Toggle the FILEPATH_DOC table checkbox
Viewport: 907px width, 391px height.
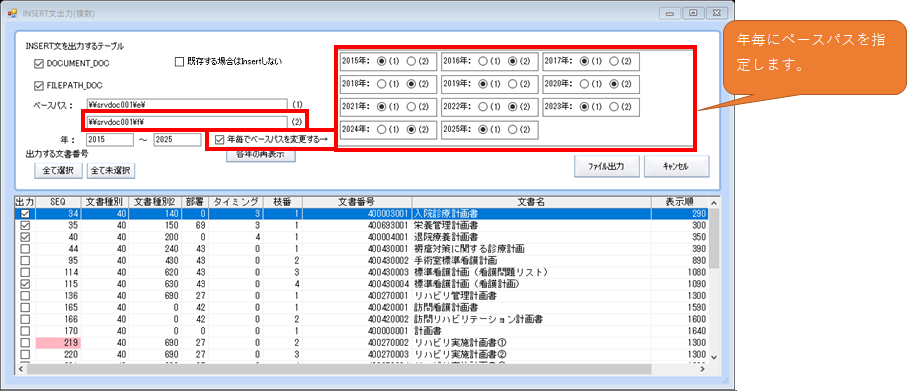pyautogui.click(x=39, y=86)
